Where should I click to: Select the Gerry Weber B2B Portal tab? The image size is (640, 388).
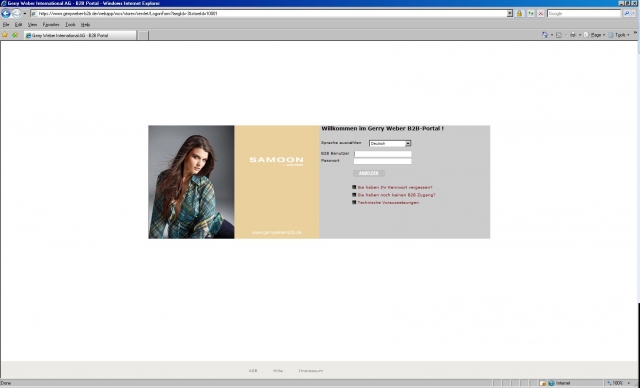click(80, 35)
